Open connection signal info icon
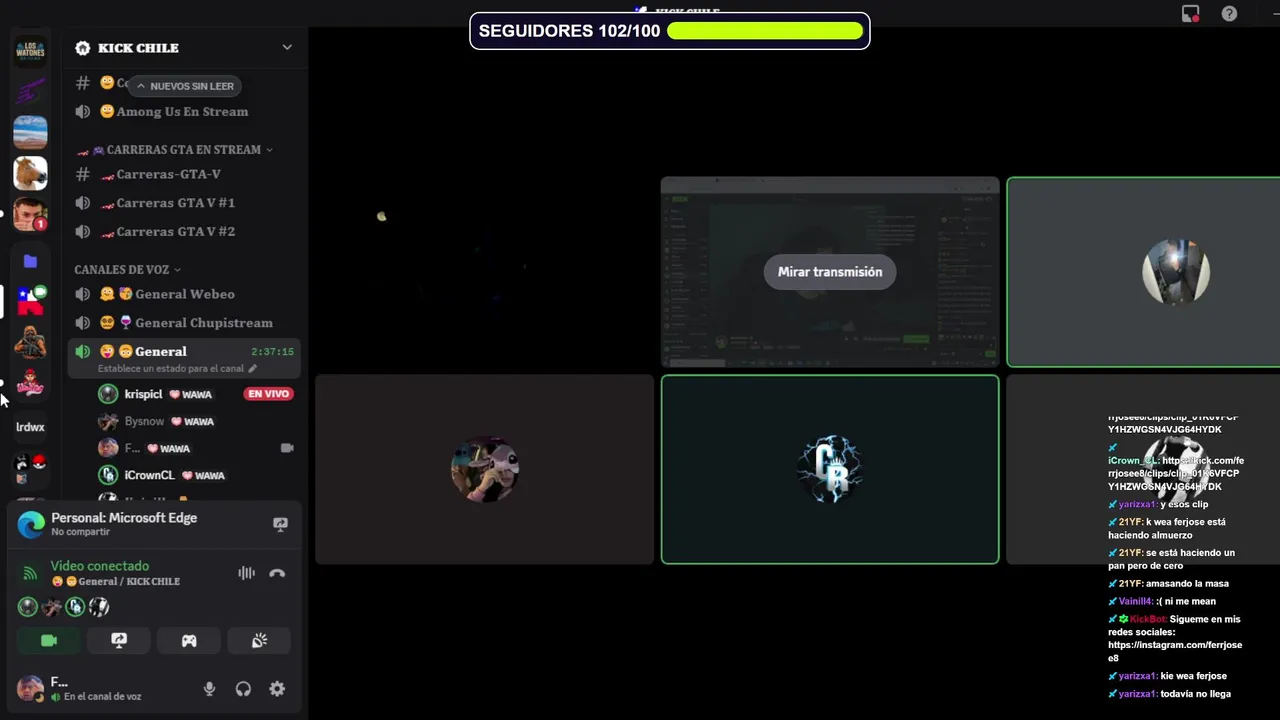1280x720 pixels. click(30, 573)
